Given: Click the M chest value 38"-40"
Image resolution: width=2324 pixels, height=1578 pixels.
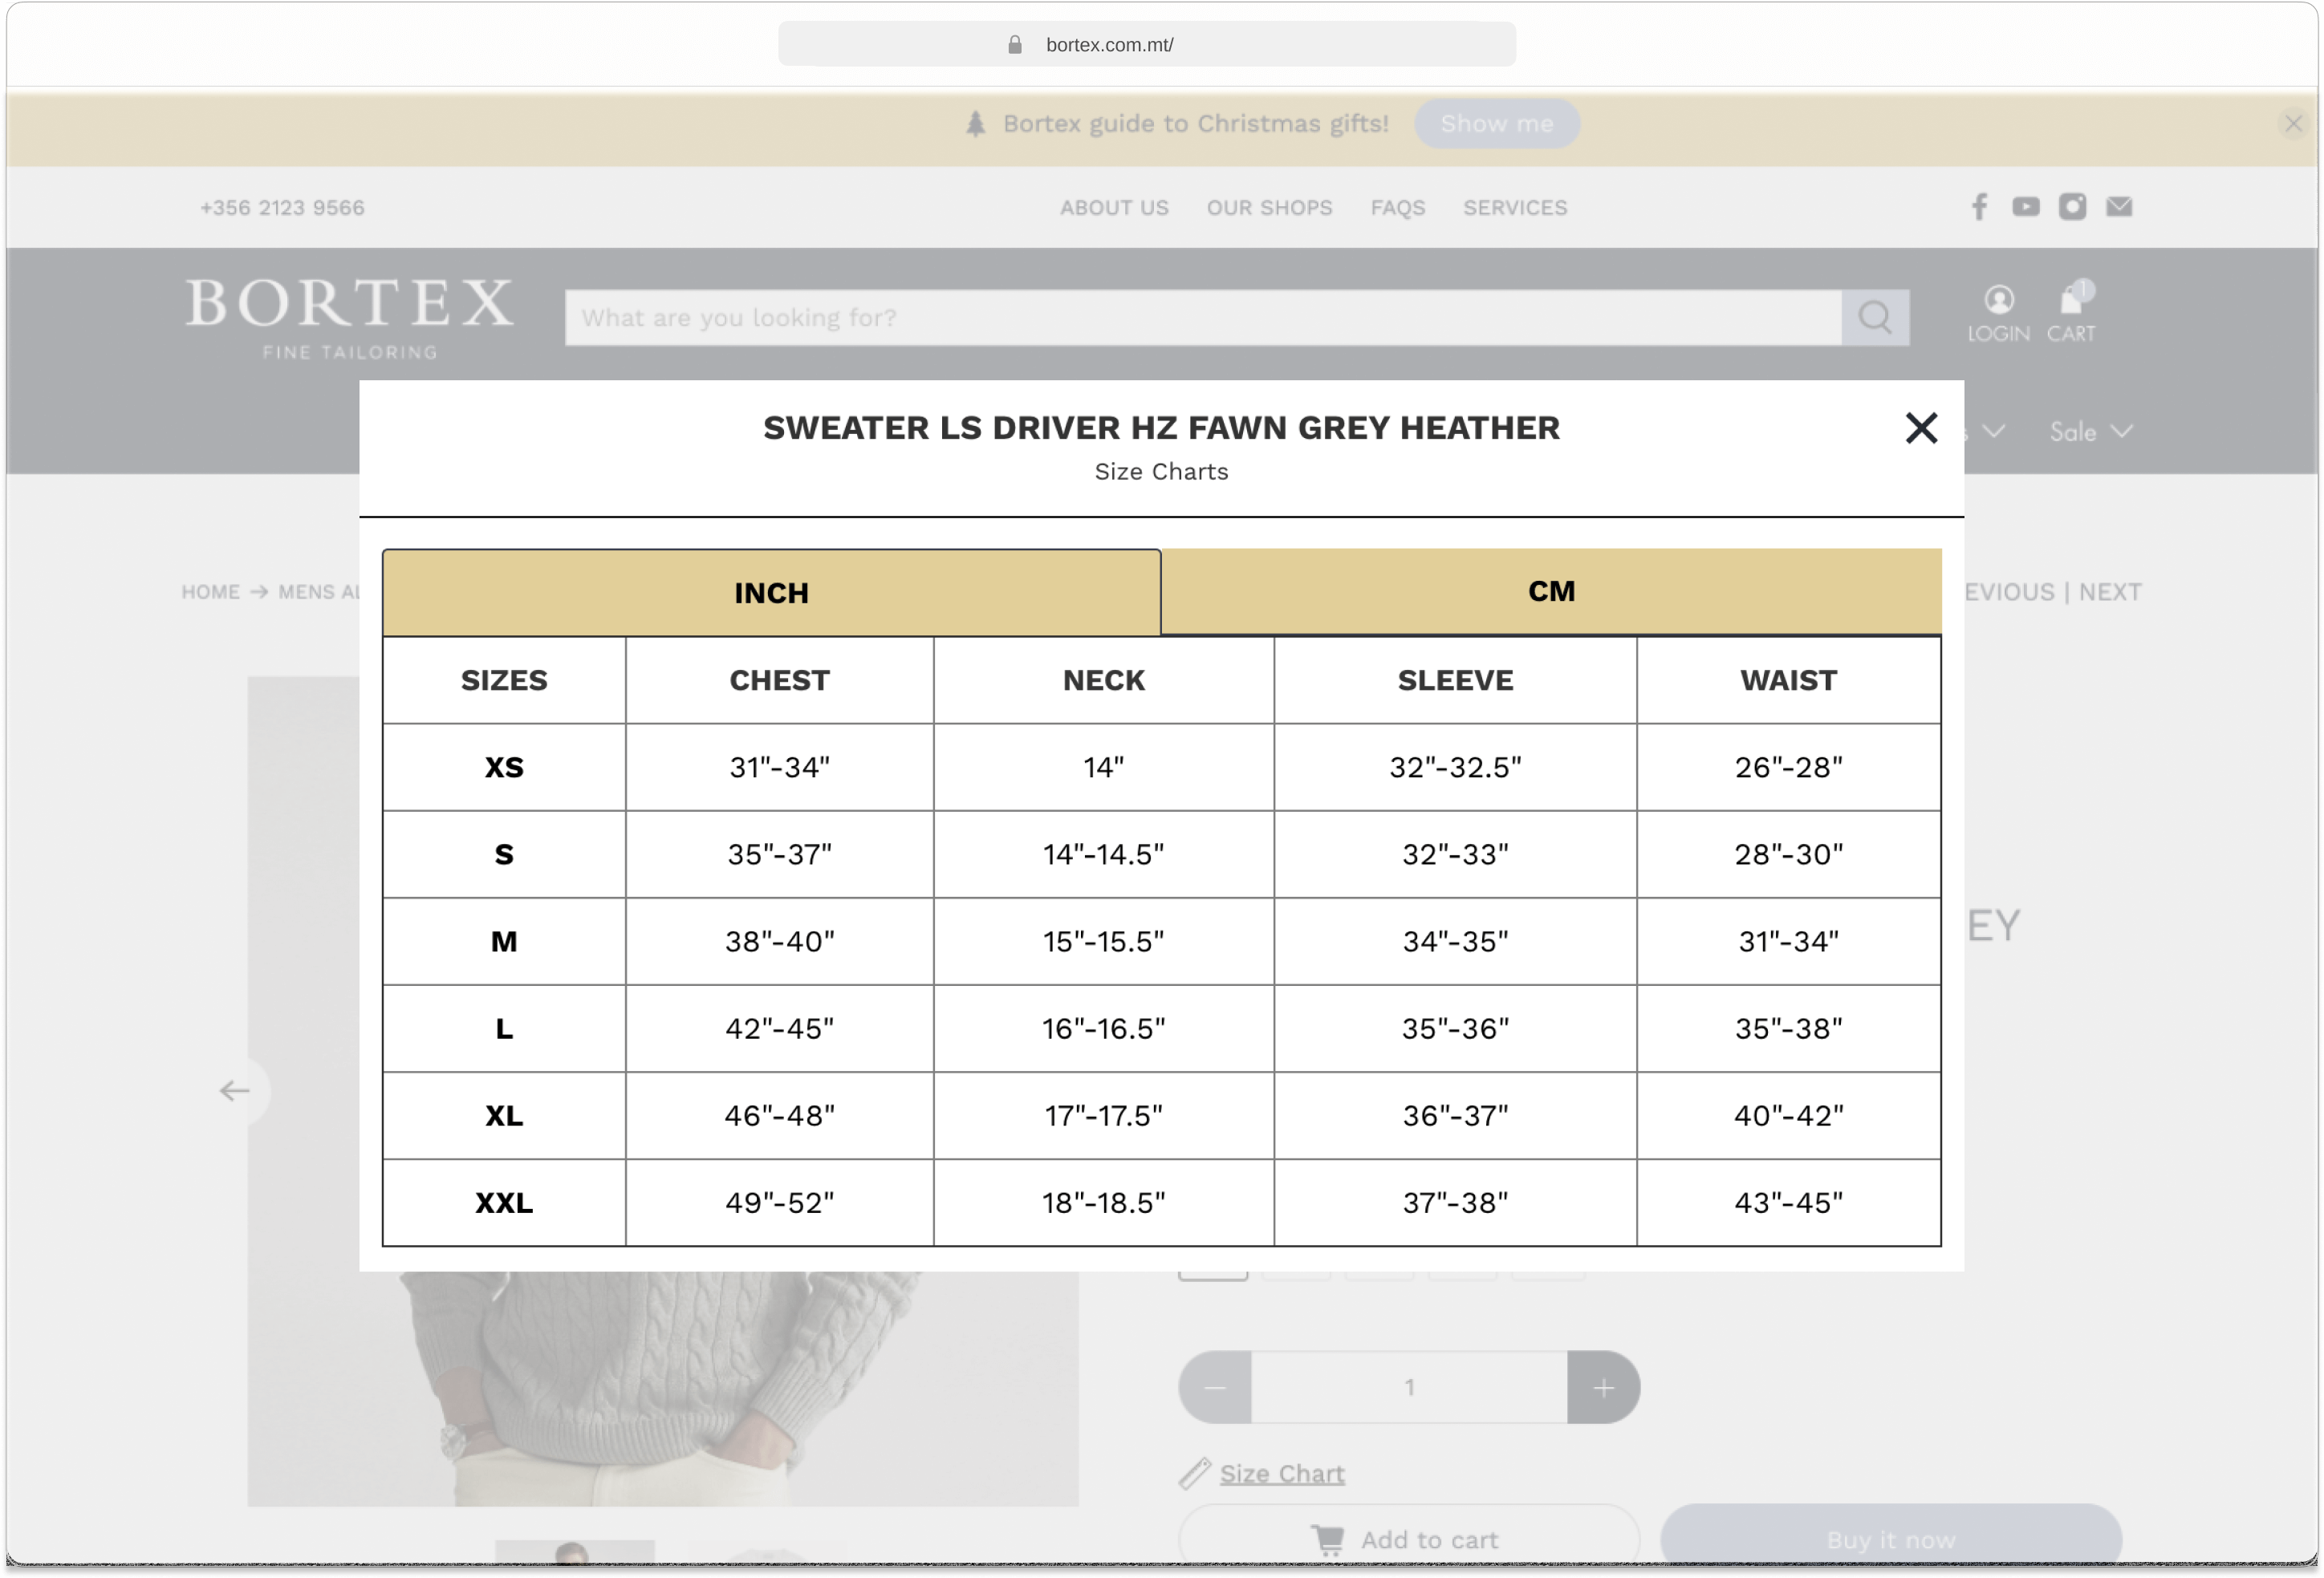Looking at the screenshot, I should click(779, 941).
